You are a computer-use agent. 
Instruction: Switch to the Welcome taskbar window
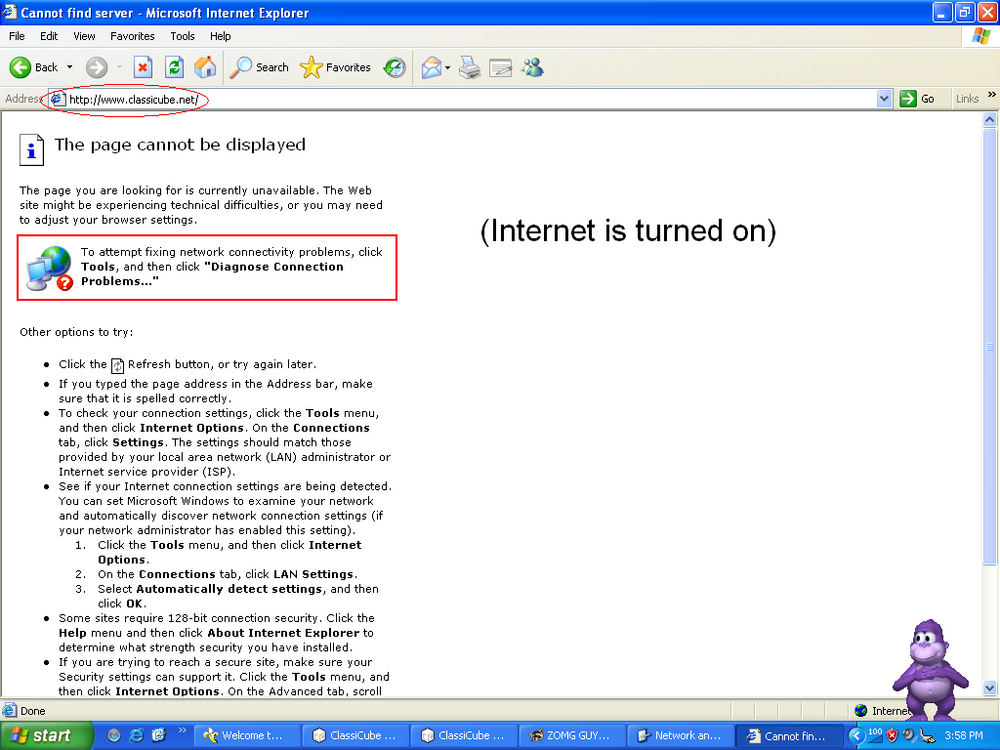(x=245, y=735)
